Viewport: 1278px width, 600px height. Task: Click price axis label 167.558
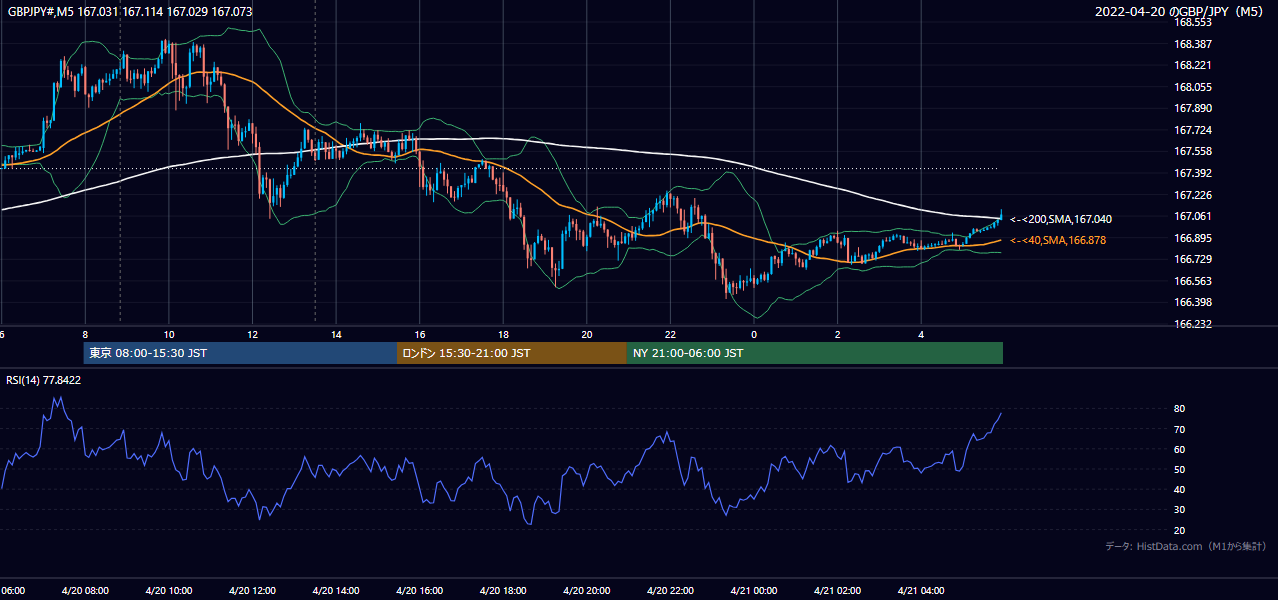coord(1193,152)
